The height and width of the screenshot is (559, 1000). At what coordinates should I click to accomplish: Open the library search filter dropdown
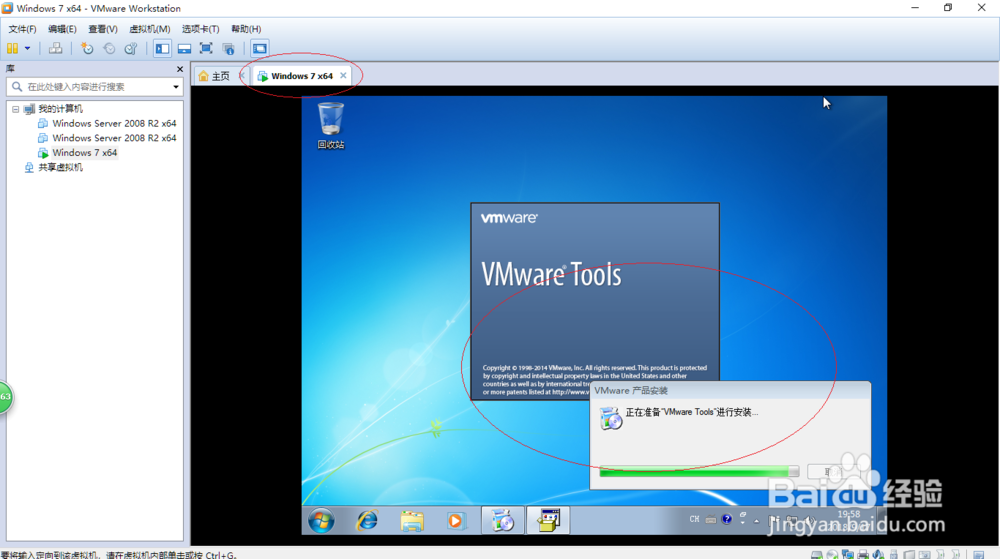[176, 87]
